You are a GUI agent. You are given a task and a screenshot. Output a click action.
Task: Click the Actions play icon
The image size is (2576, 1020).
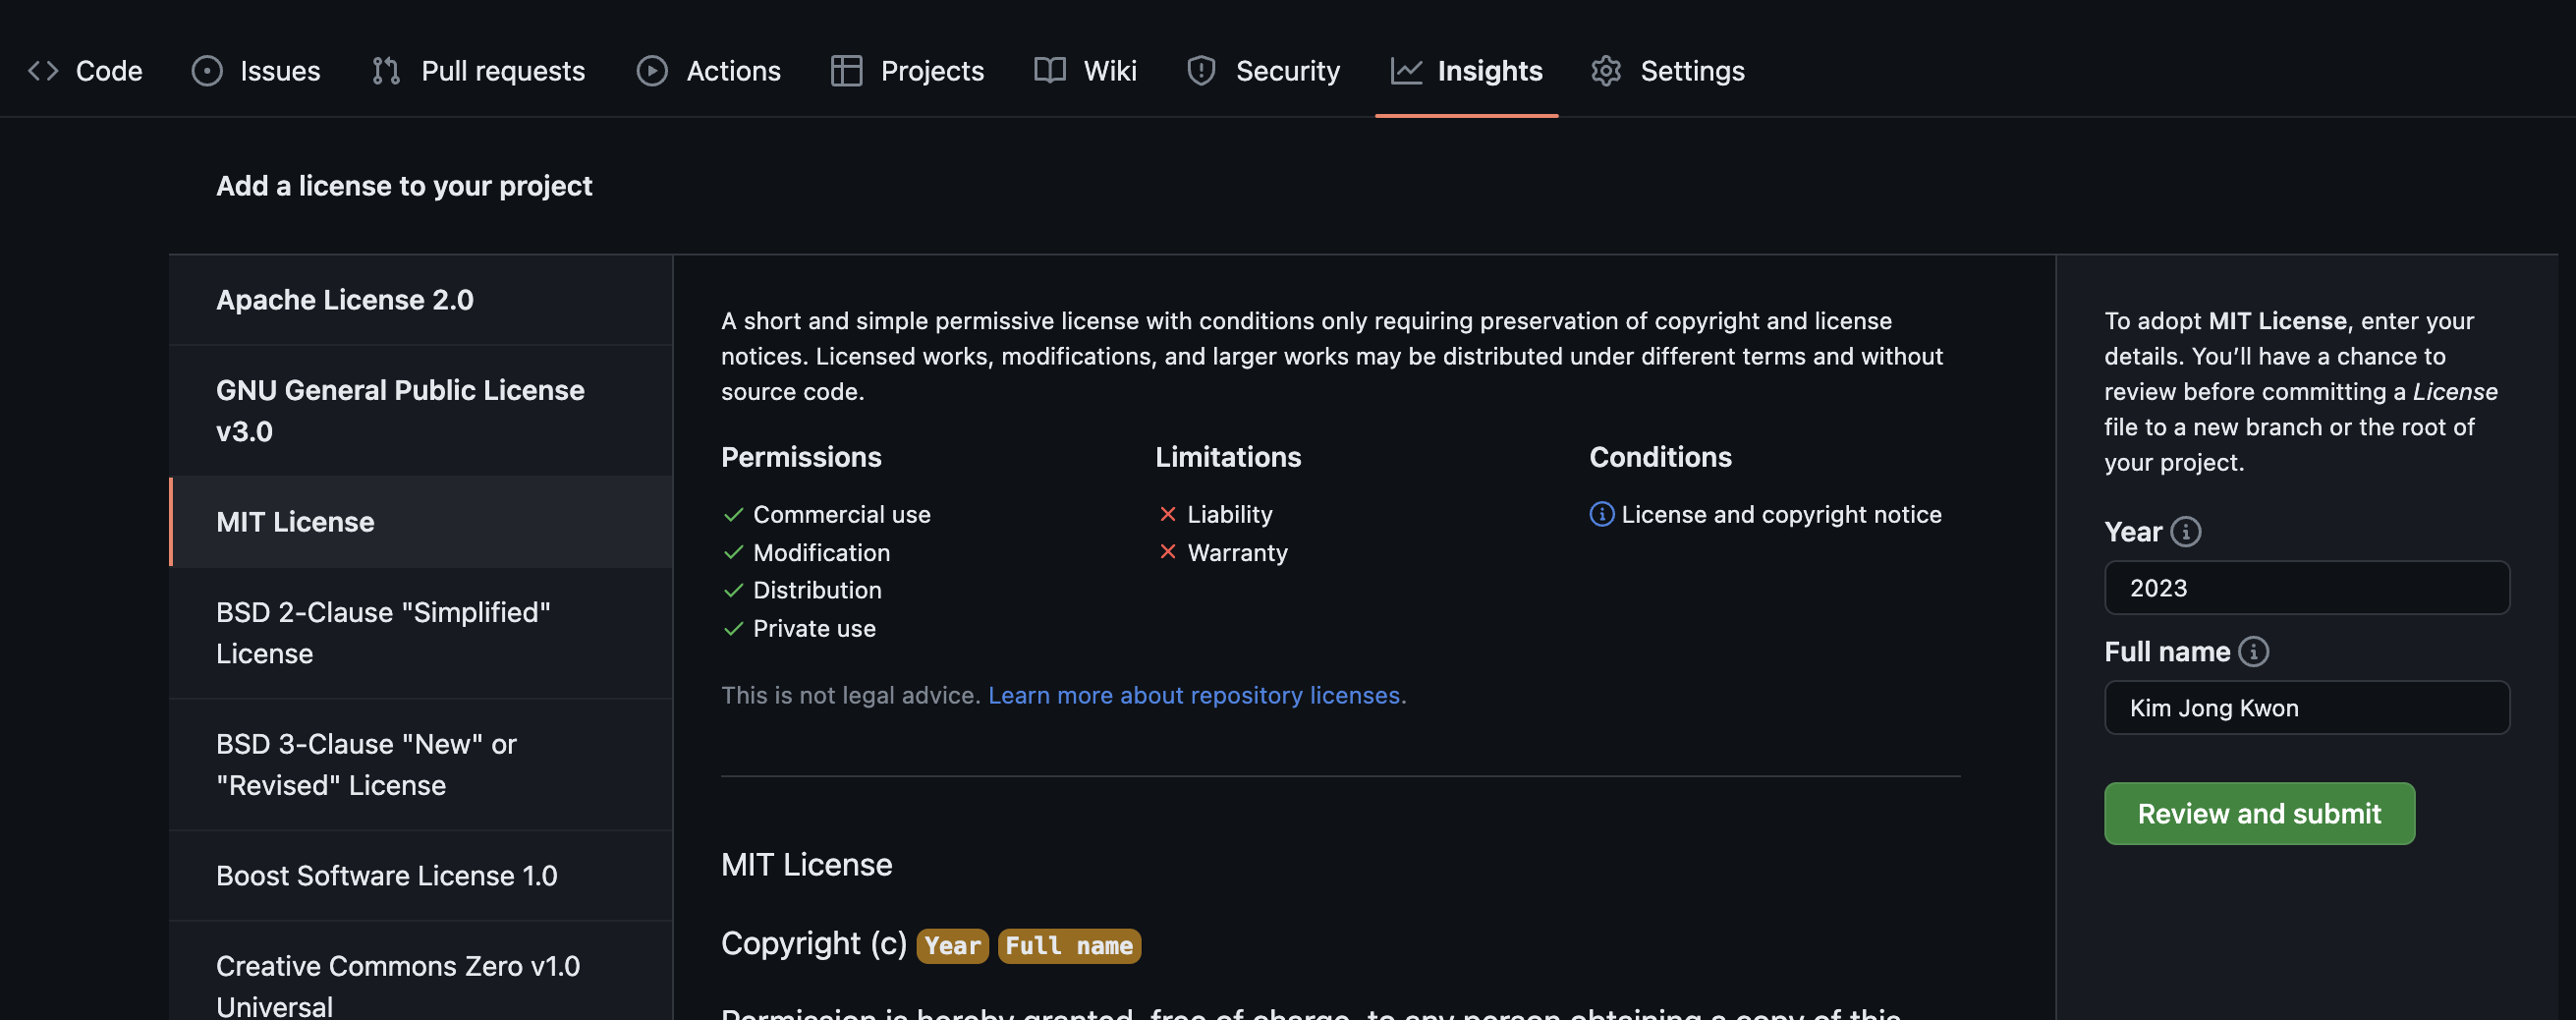pyautogui.click(x=652, y=71)
